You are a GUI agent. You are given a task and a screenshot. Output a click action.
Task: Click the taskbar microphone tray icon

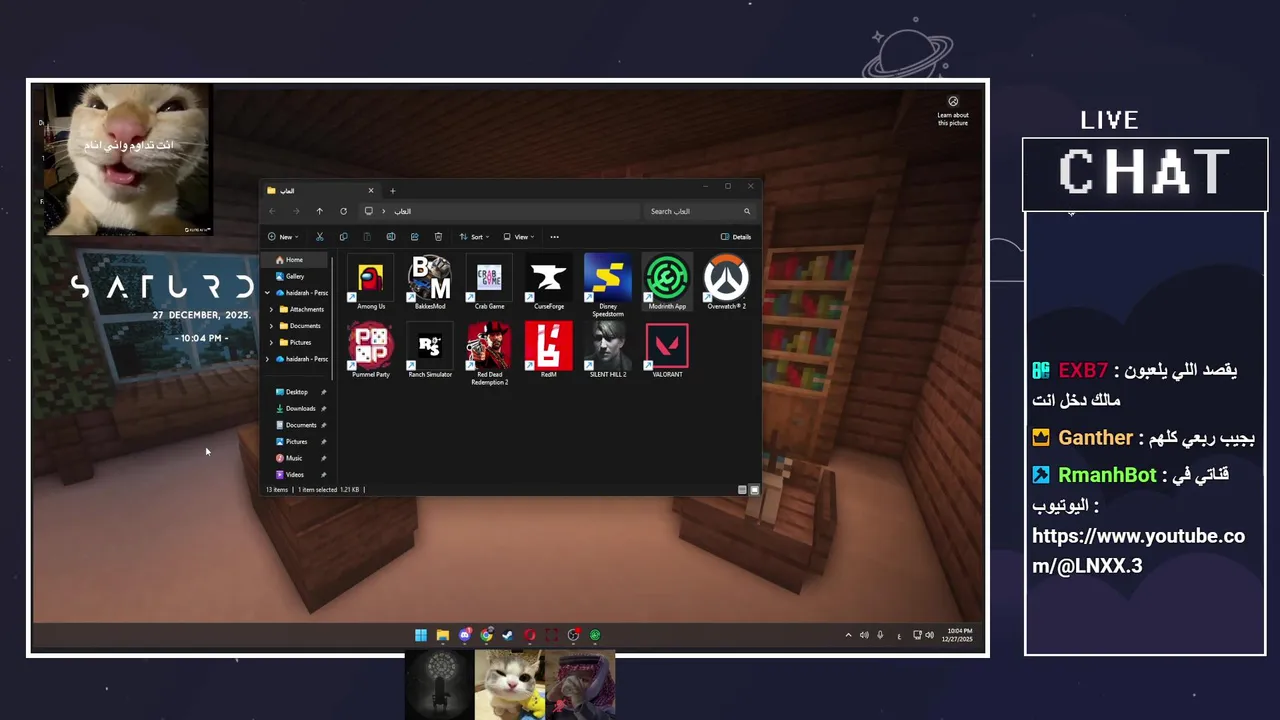[x=880, y=635]
